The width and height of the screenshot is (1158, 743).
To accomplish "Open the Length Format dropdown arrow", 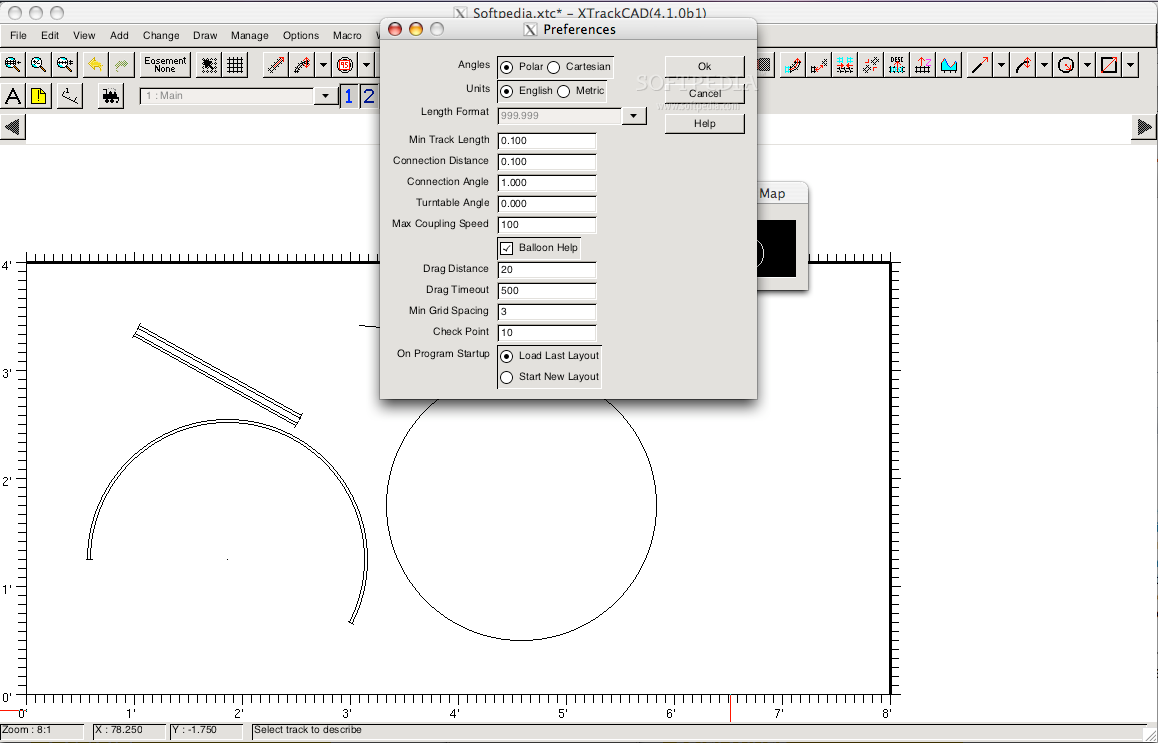I will (x=634, y=116).
